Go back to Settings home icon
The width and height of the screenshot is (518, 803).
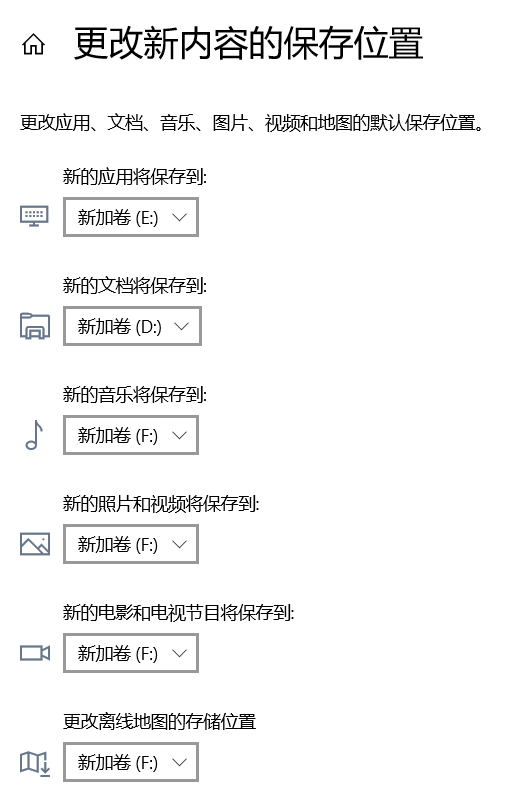click(x=33, y=44)
